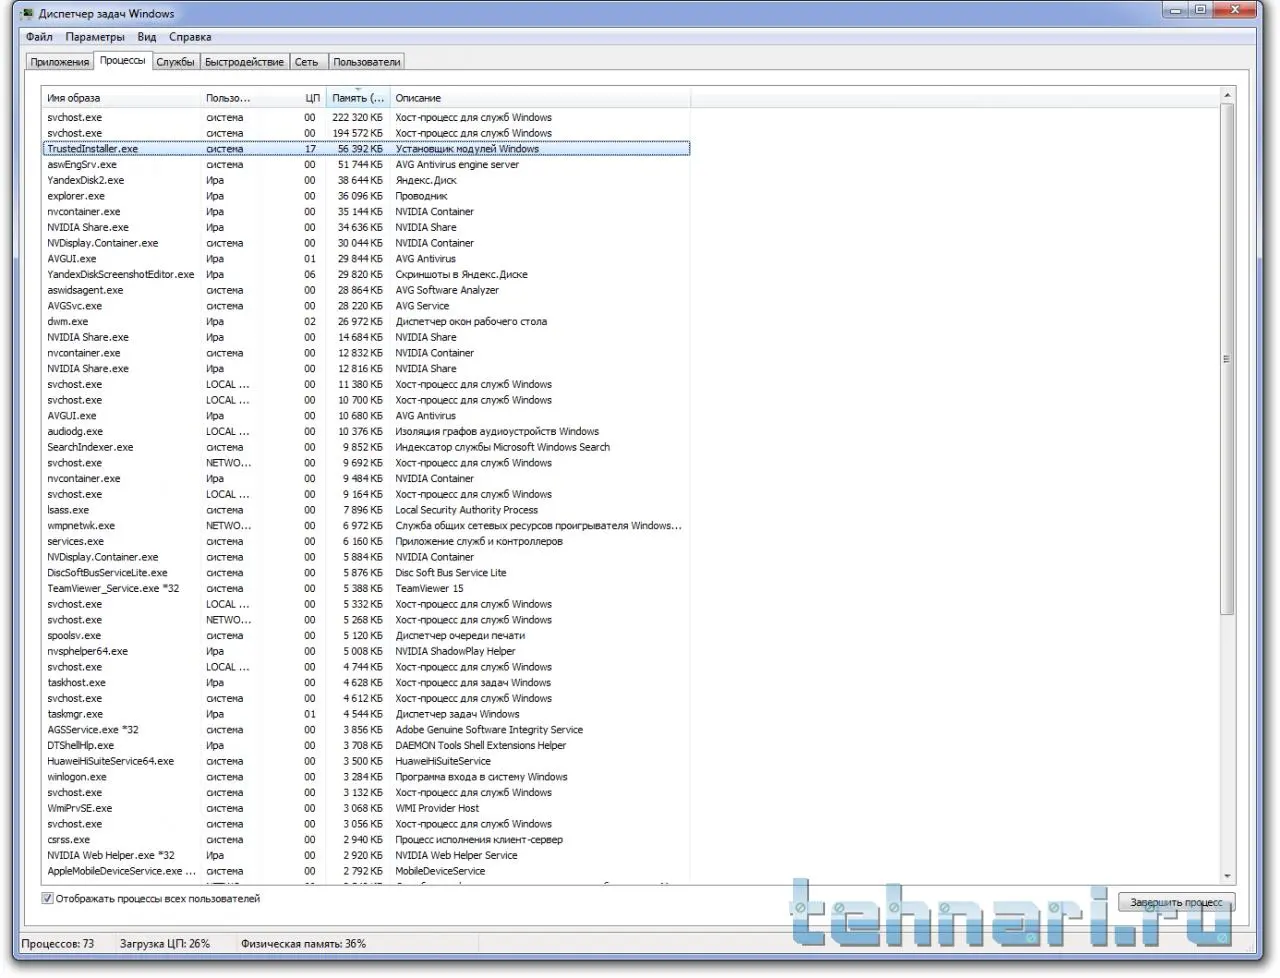Click the 'Яндекс.Диск' description cell
The height and width of the screenshot is (978, 1280).
click(x=426, y=181)
